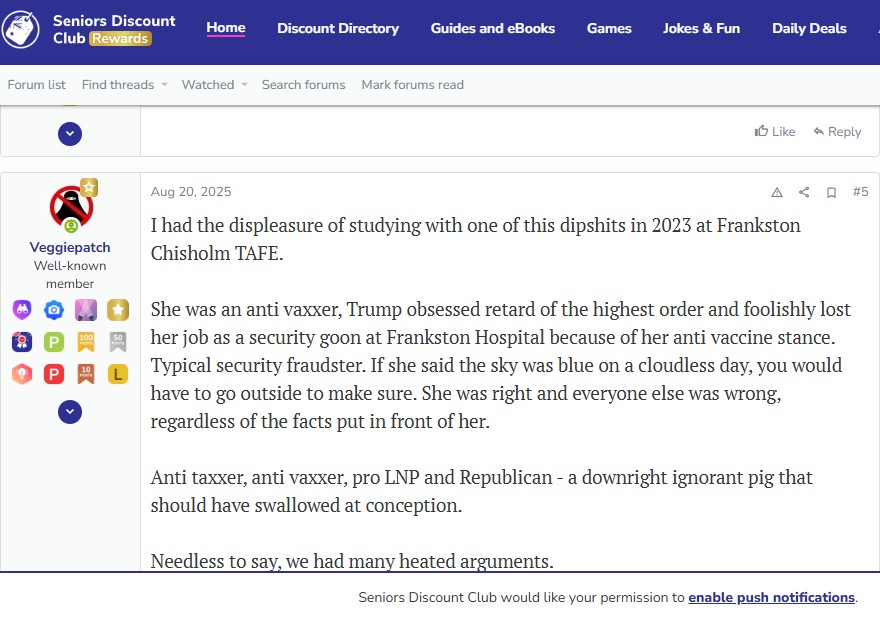
Task: Click the red P badge
Action: click(54, 374)
